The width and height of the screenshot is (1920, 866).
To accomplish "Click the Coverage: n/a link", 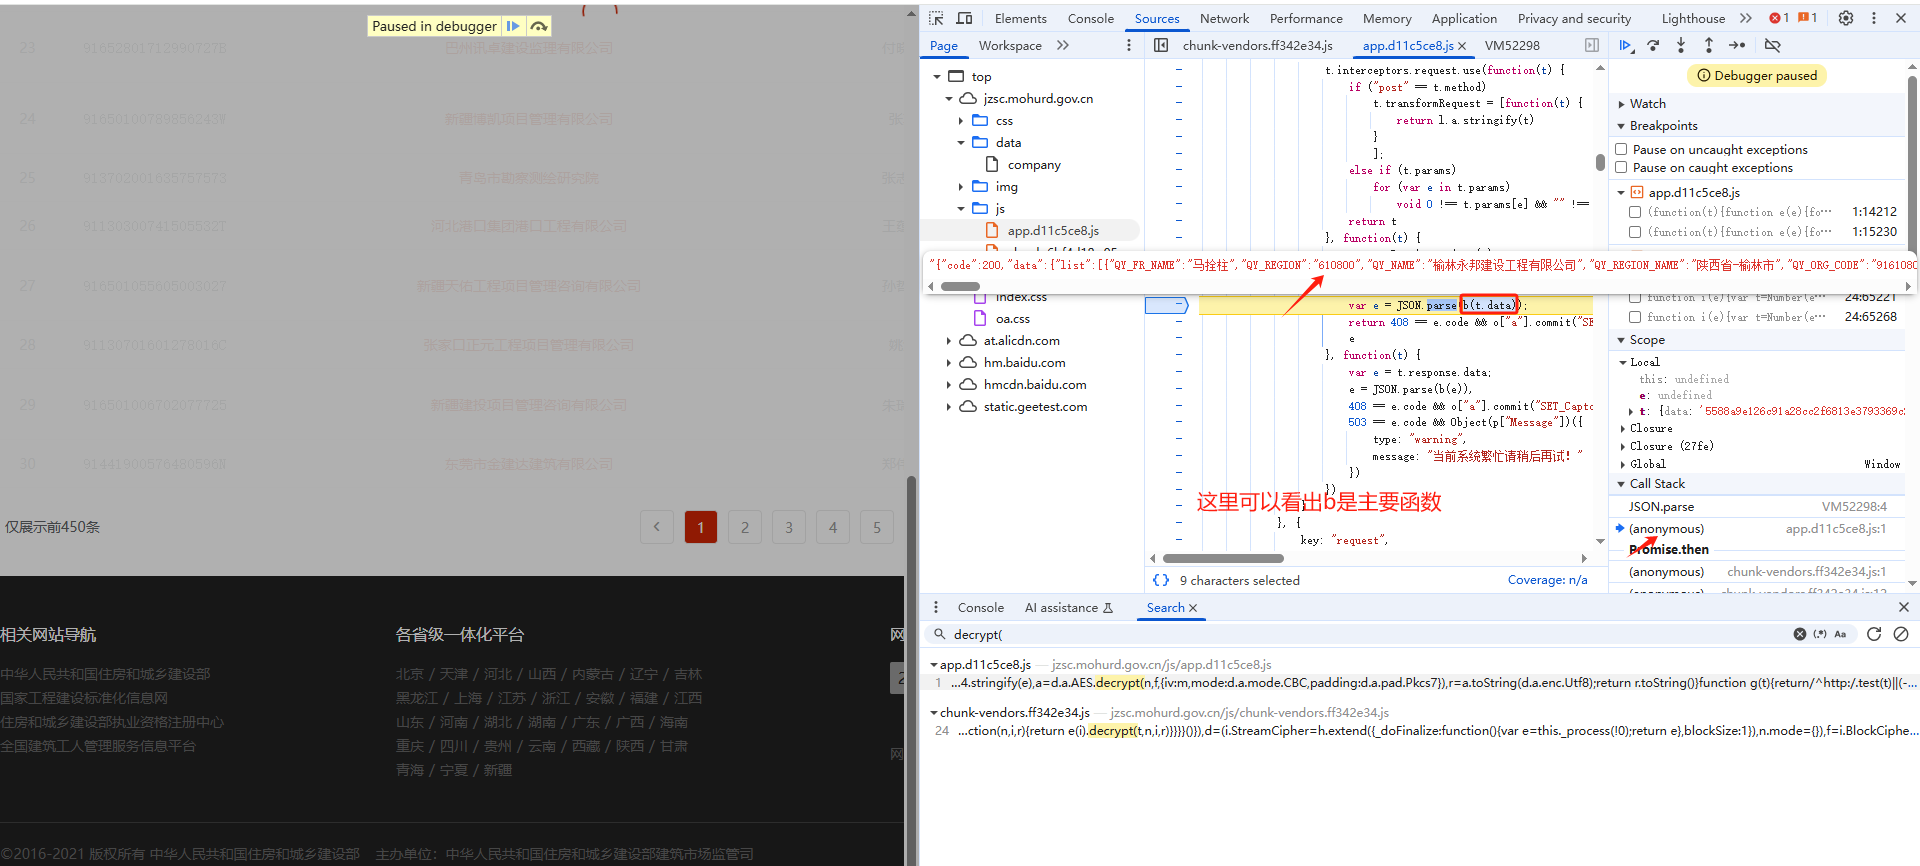I will [x=1547, y=580].
